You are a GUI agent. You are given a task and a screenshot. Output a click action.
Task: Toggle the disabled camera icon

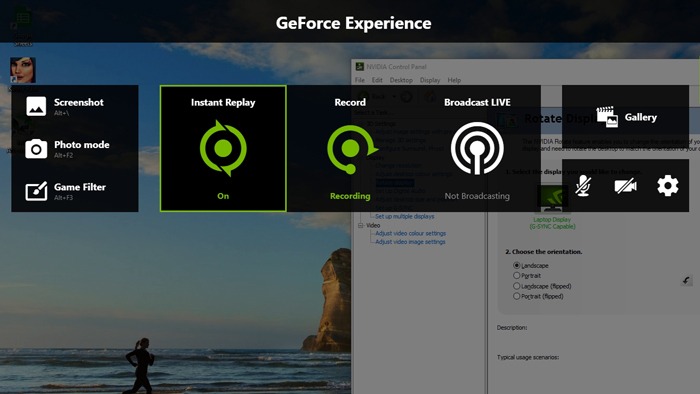[625, 186]
